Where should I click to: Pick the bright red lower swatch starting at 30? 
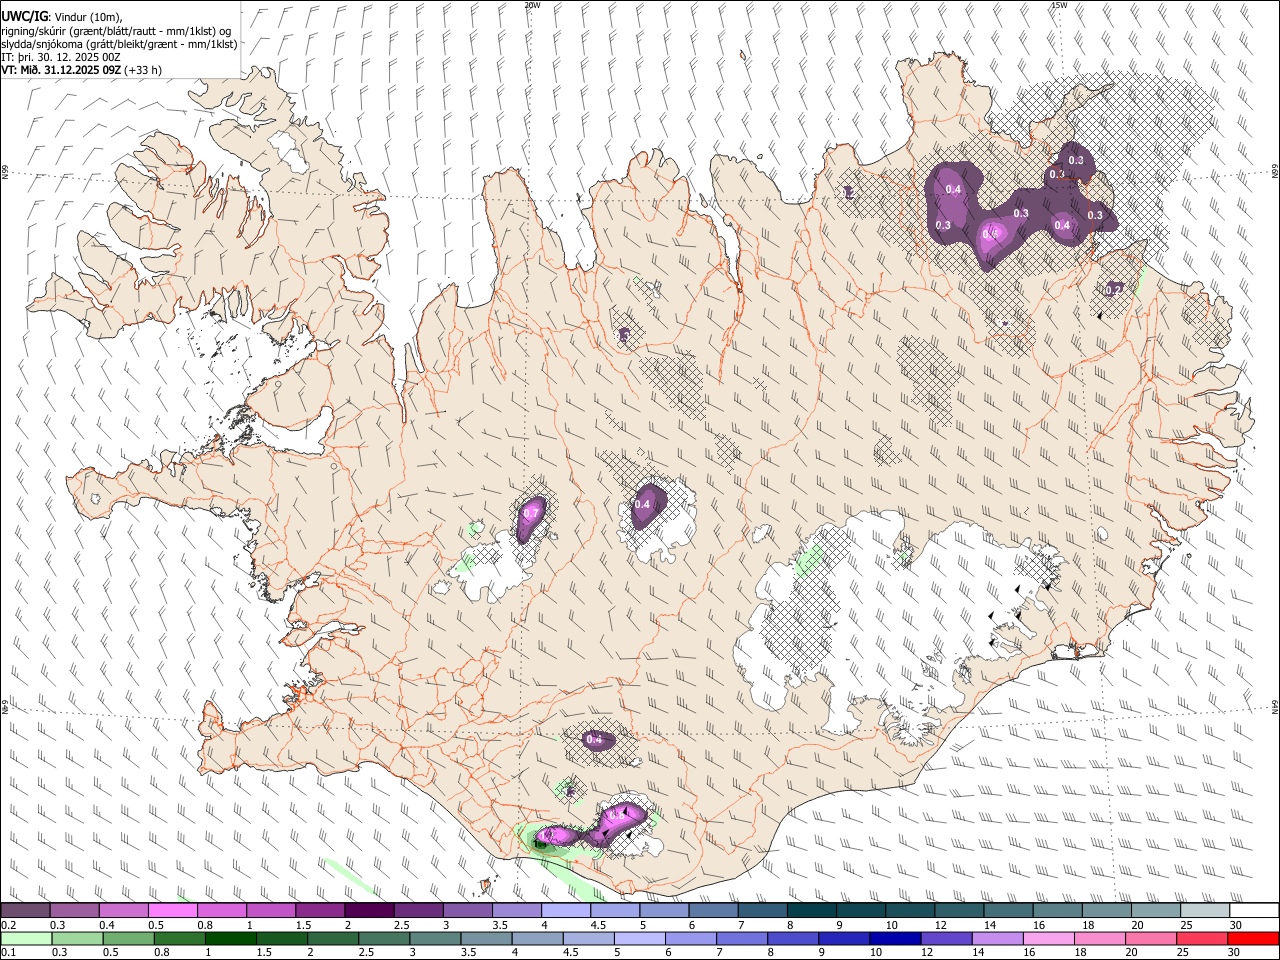coord(1254,939)
